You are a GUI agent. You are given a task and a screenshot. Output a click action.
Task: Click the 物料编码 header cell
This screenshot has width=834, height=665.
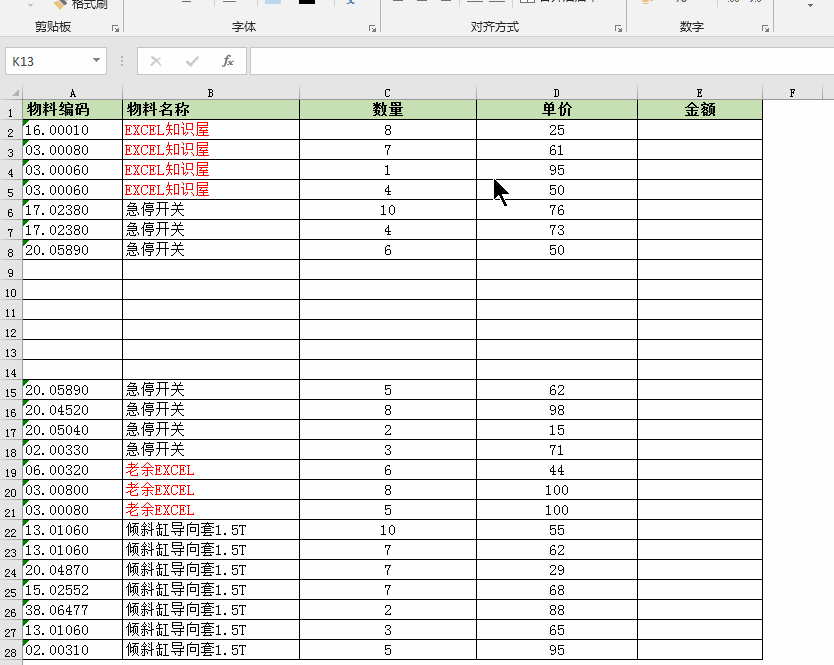pos(72,110)
